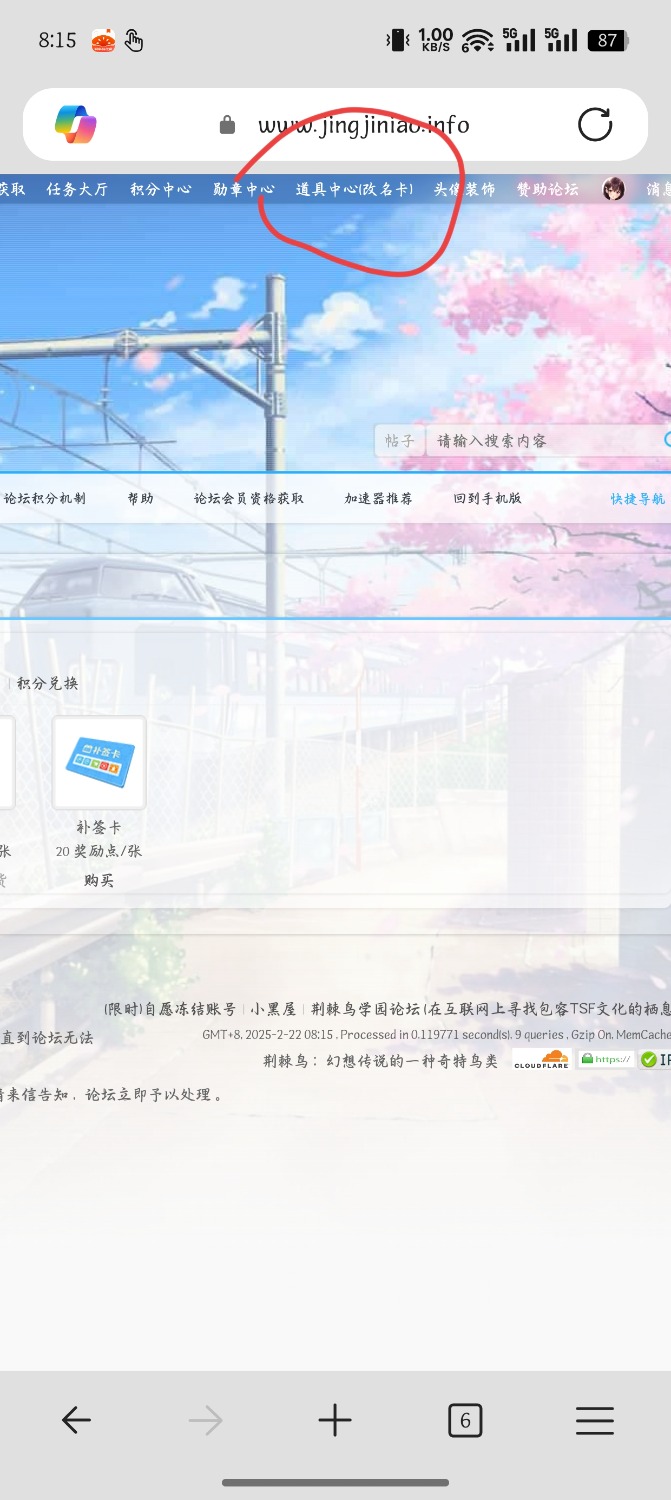
Task: Open the 帖子 search type dropdown
Action: 400,441
